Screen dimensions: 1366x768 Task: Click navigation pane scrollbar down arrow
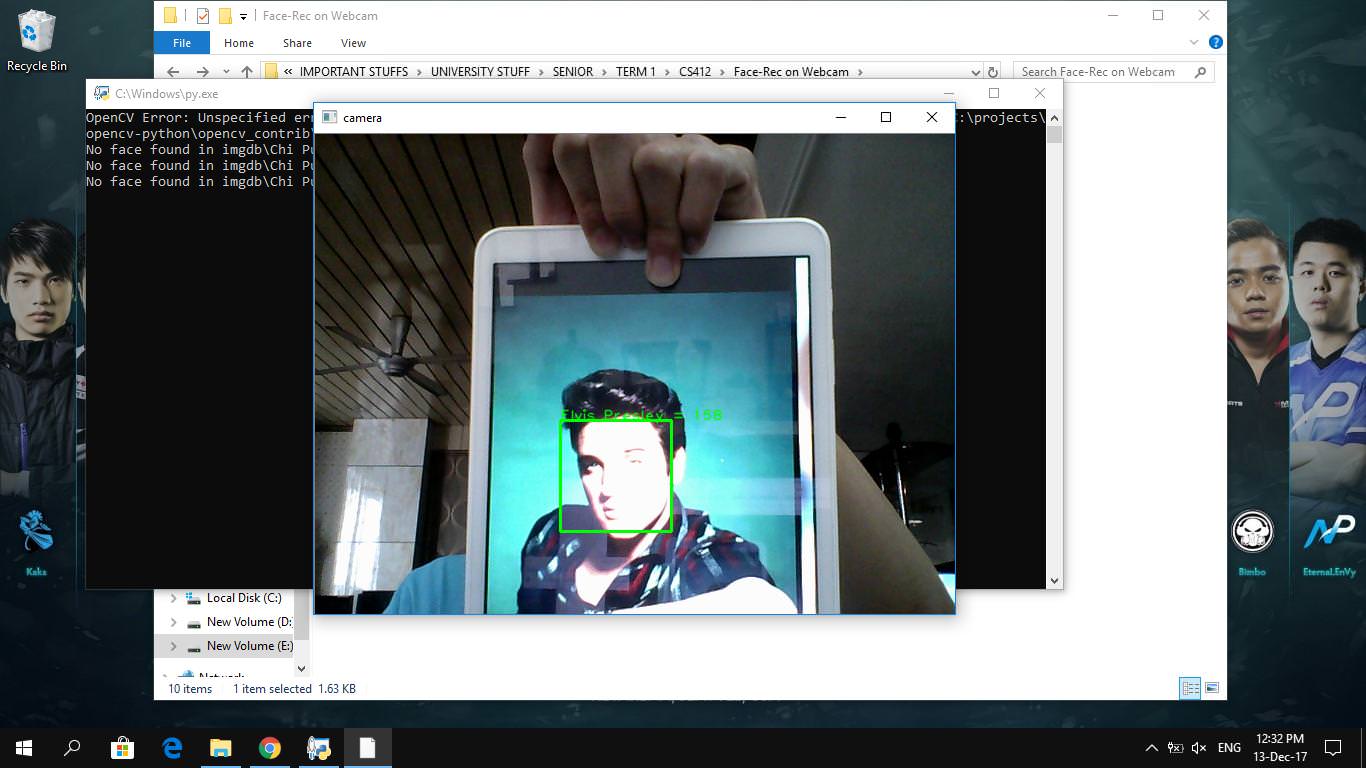click(x=303, y=668)
